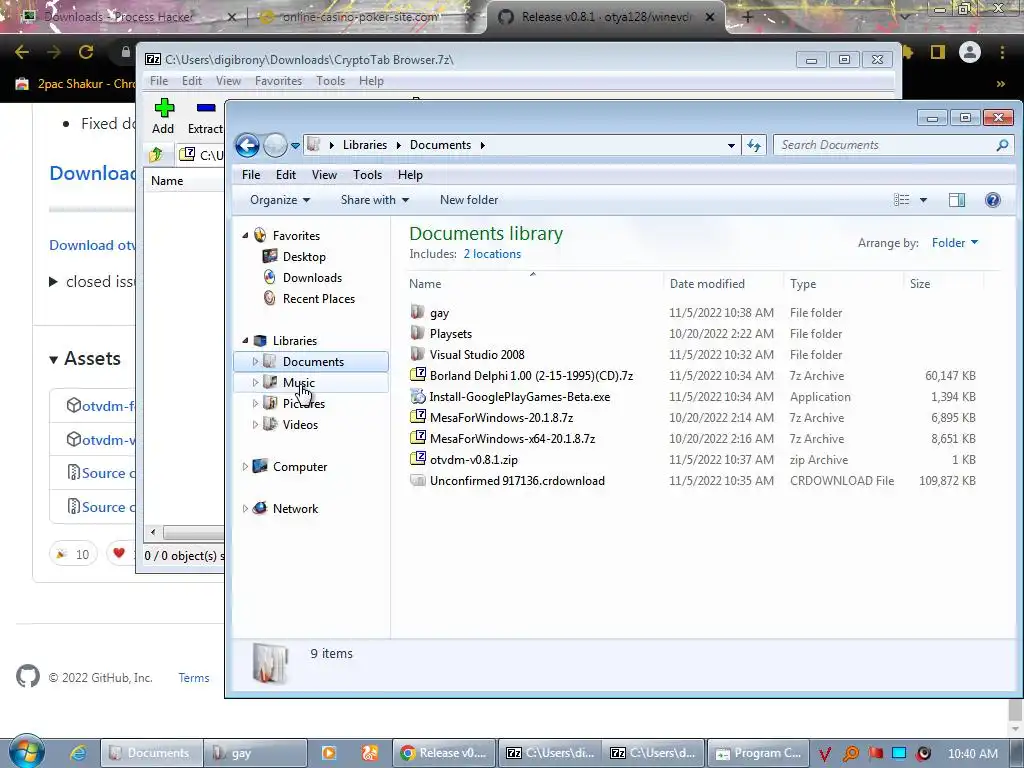Click the Forward arrow in Explorer
Image resolution: width=1024 pixels, height=768 pixels.
coord(276,145)
